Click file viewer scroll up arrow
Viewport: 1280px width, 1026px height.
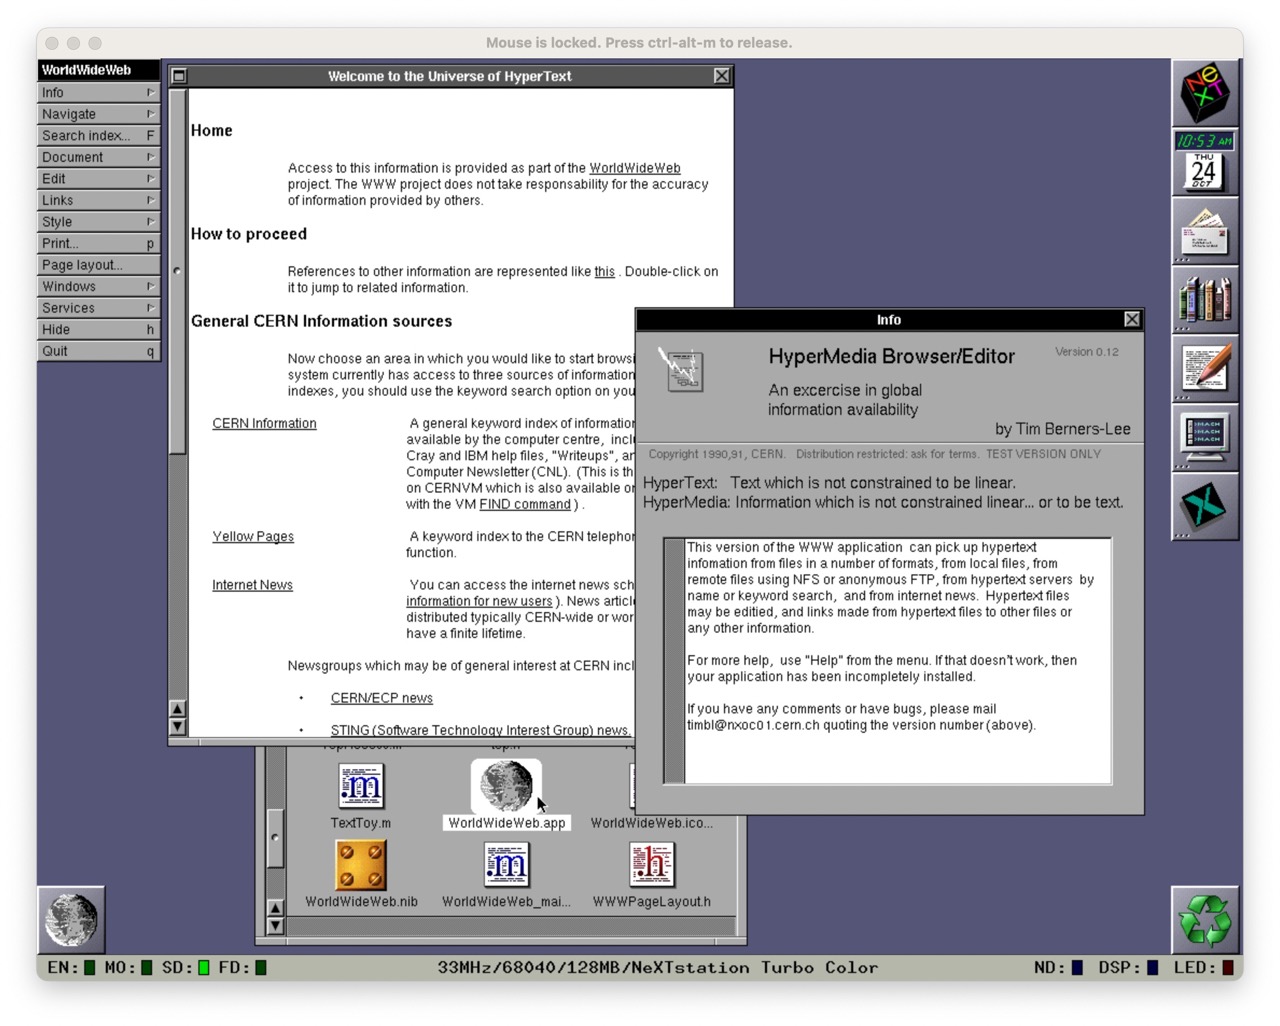(x=275, y=908)
